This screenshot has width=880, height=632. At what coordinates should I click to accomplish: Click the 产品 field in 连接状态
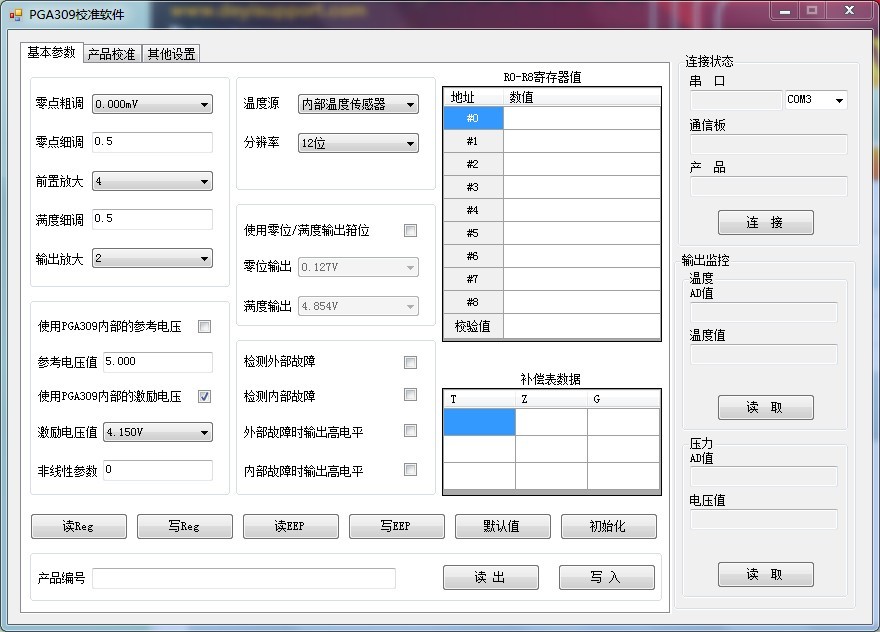(x=768, y=186)
